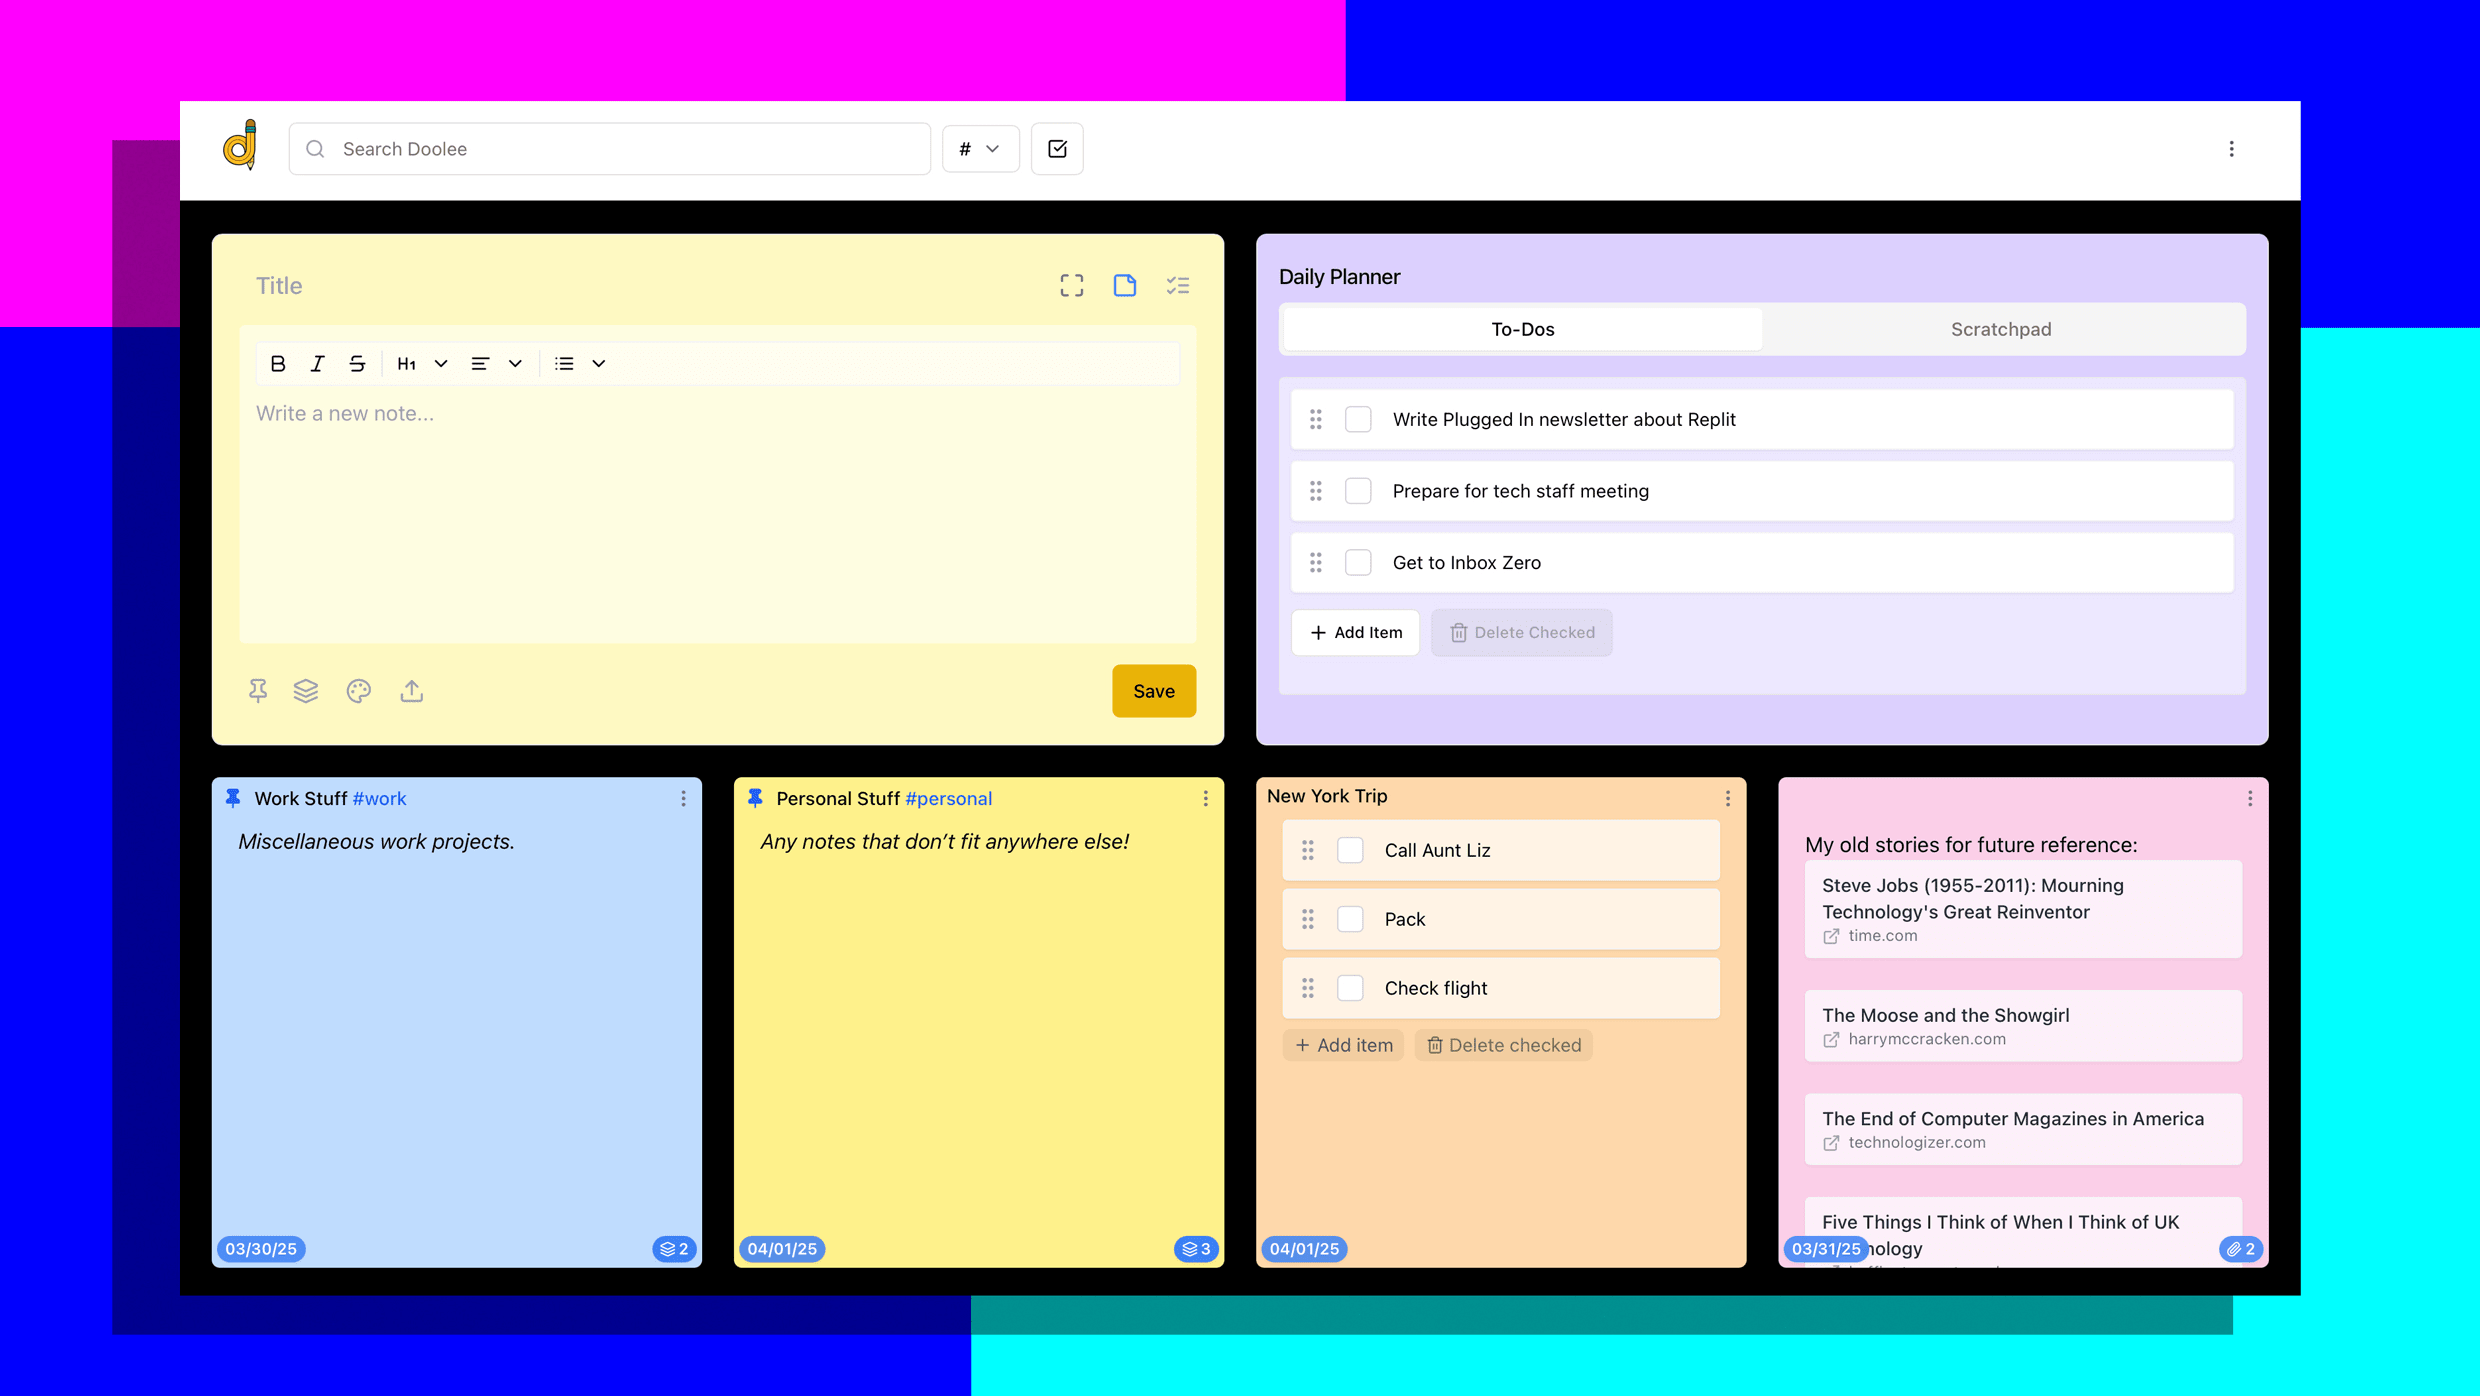
Task: Expand the list style dropdown
Action: 598,363
